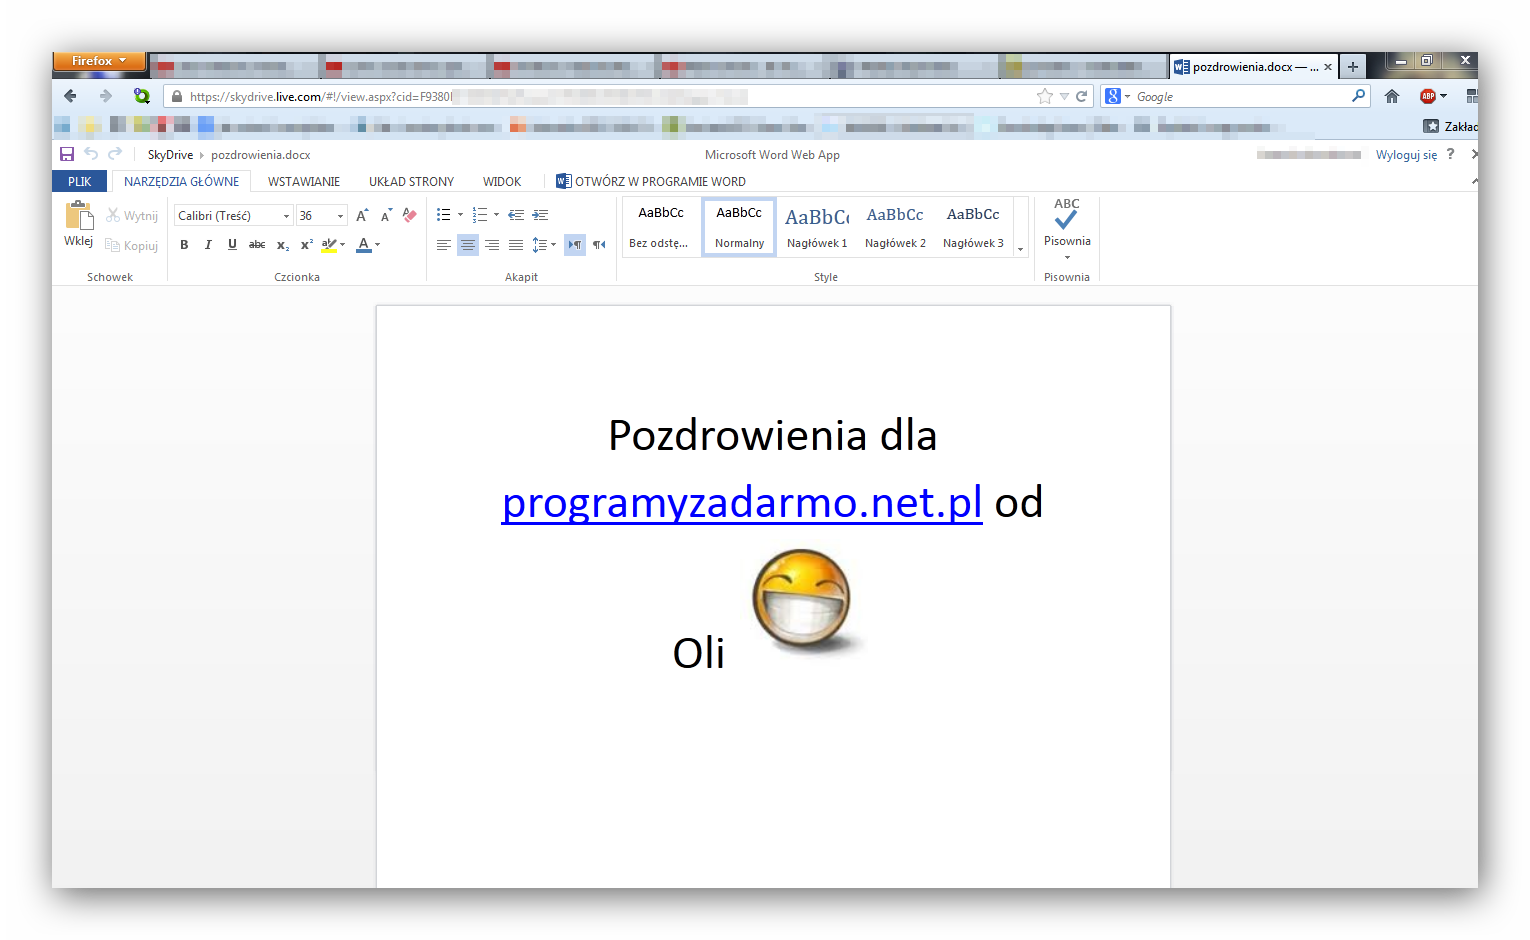Switch to the WSTAWIANIE ribbon tab
The height and width of the screenshot is (940, 1530).
coord(304,182)
